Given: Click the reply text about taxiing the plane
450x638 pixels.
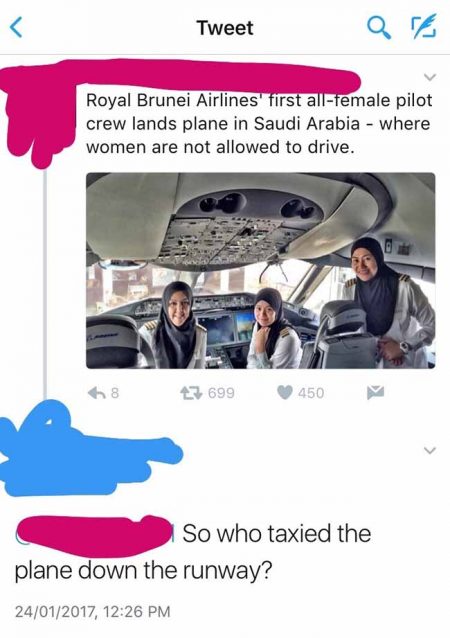Looking at the screenshot, I should point(193,551).
